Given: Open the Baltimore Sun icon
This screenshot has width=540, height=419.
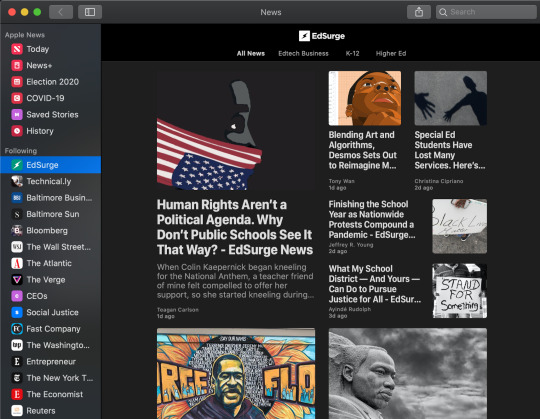Looking at the screenshot, I should coord(17,214).
